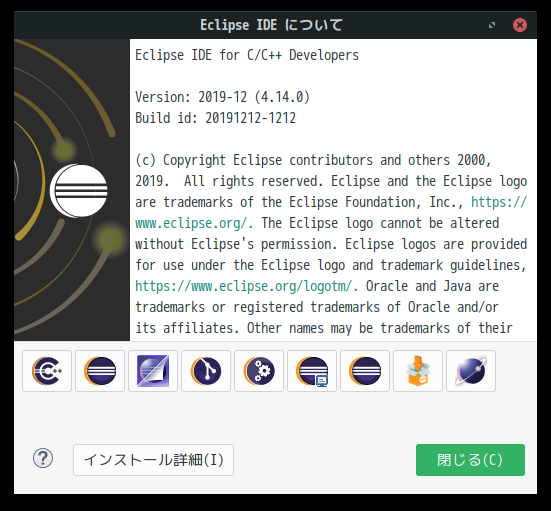551x511 pixels.
Task: Open the www.eclipse.org/ link
Action: [194, 223]
